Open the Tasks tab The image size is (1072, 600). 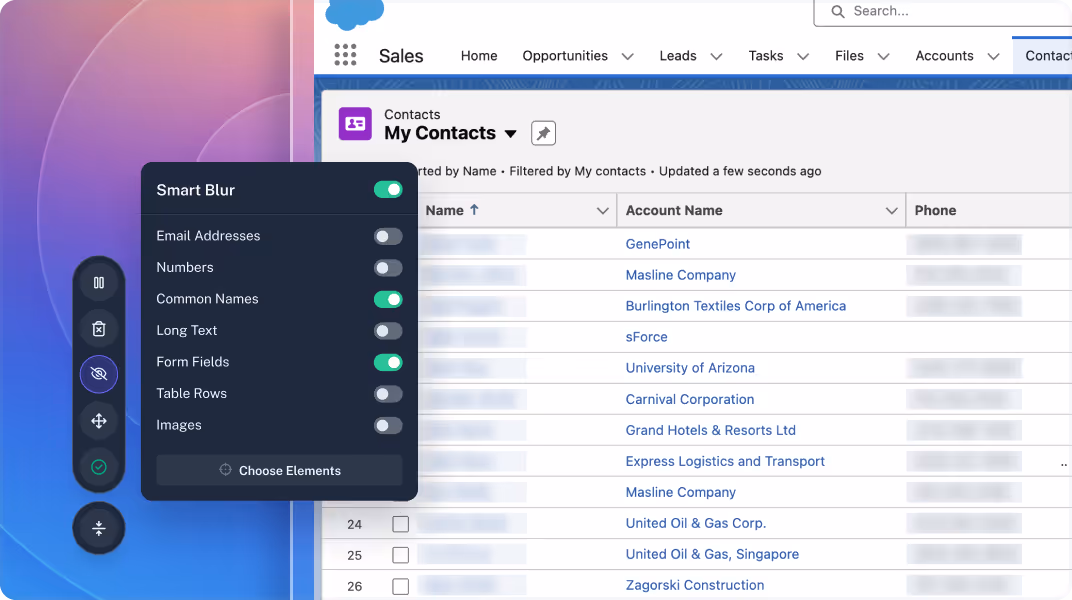(x=766, y=55)
